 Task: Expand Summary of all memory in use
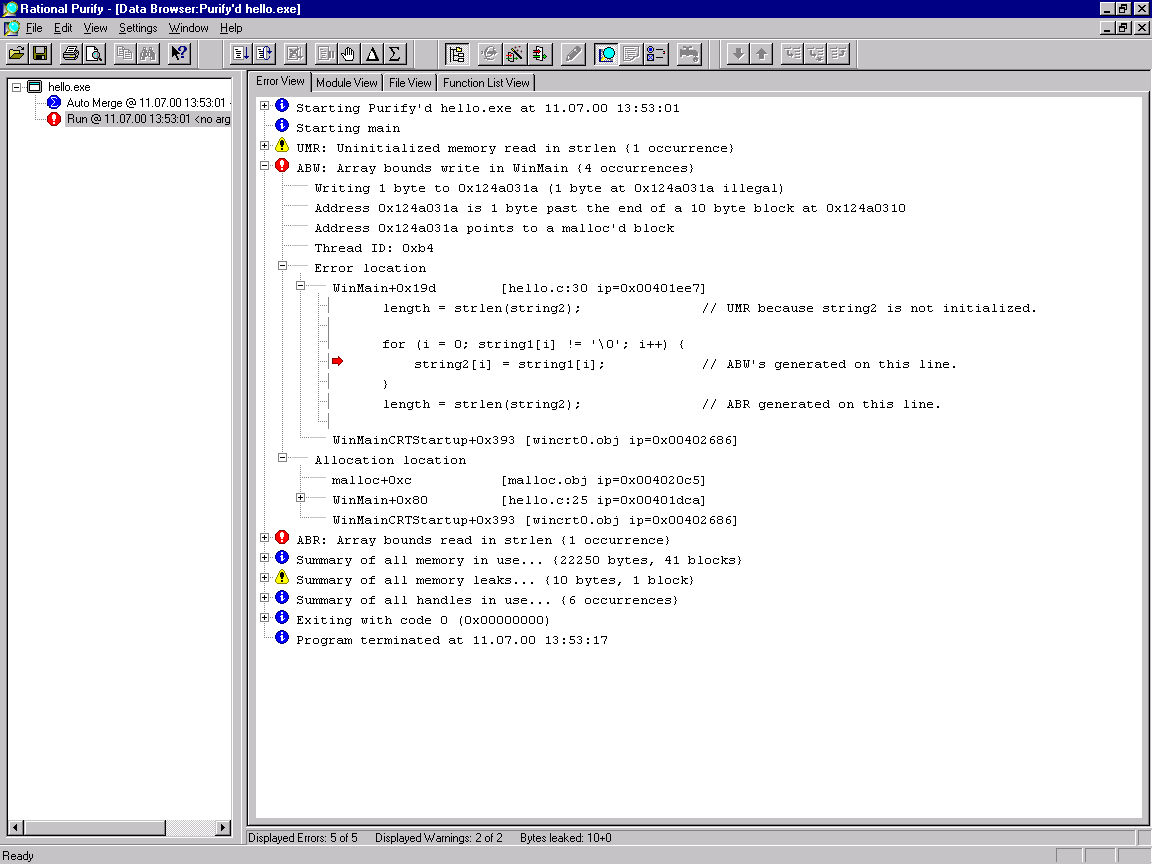264,557
